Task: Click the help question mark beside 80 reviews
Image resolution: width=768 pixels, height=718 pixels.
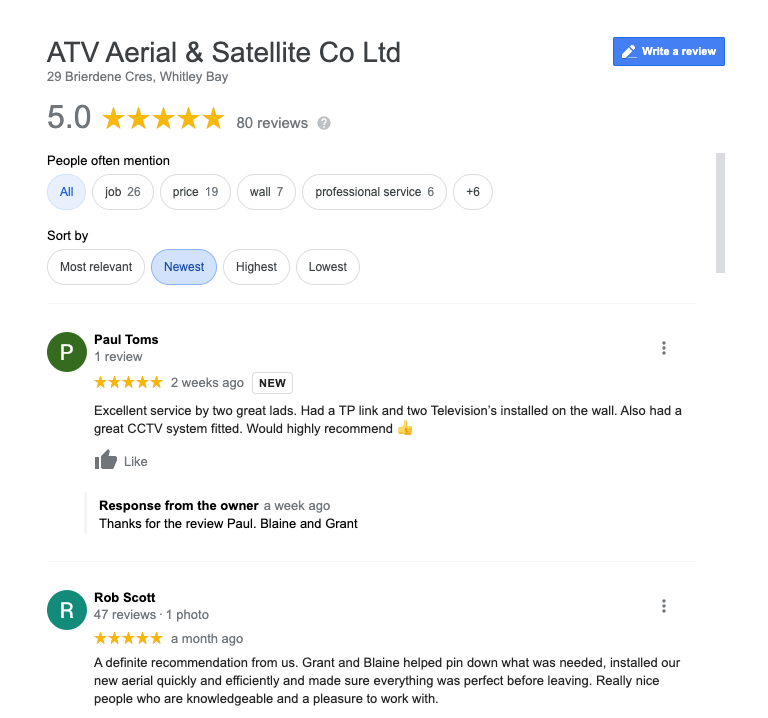Action: coord(324,123)
